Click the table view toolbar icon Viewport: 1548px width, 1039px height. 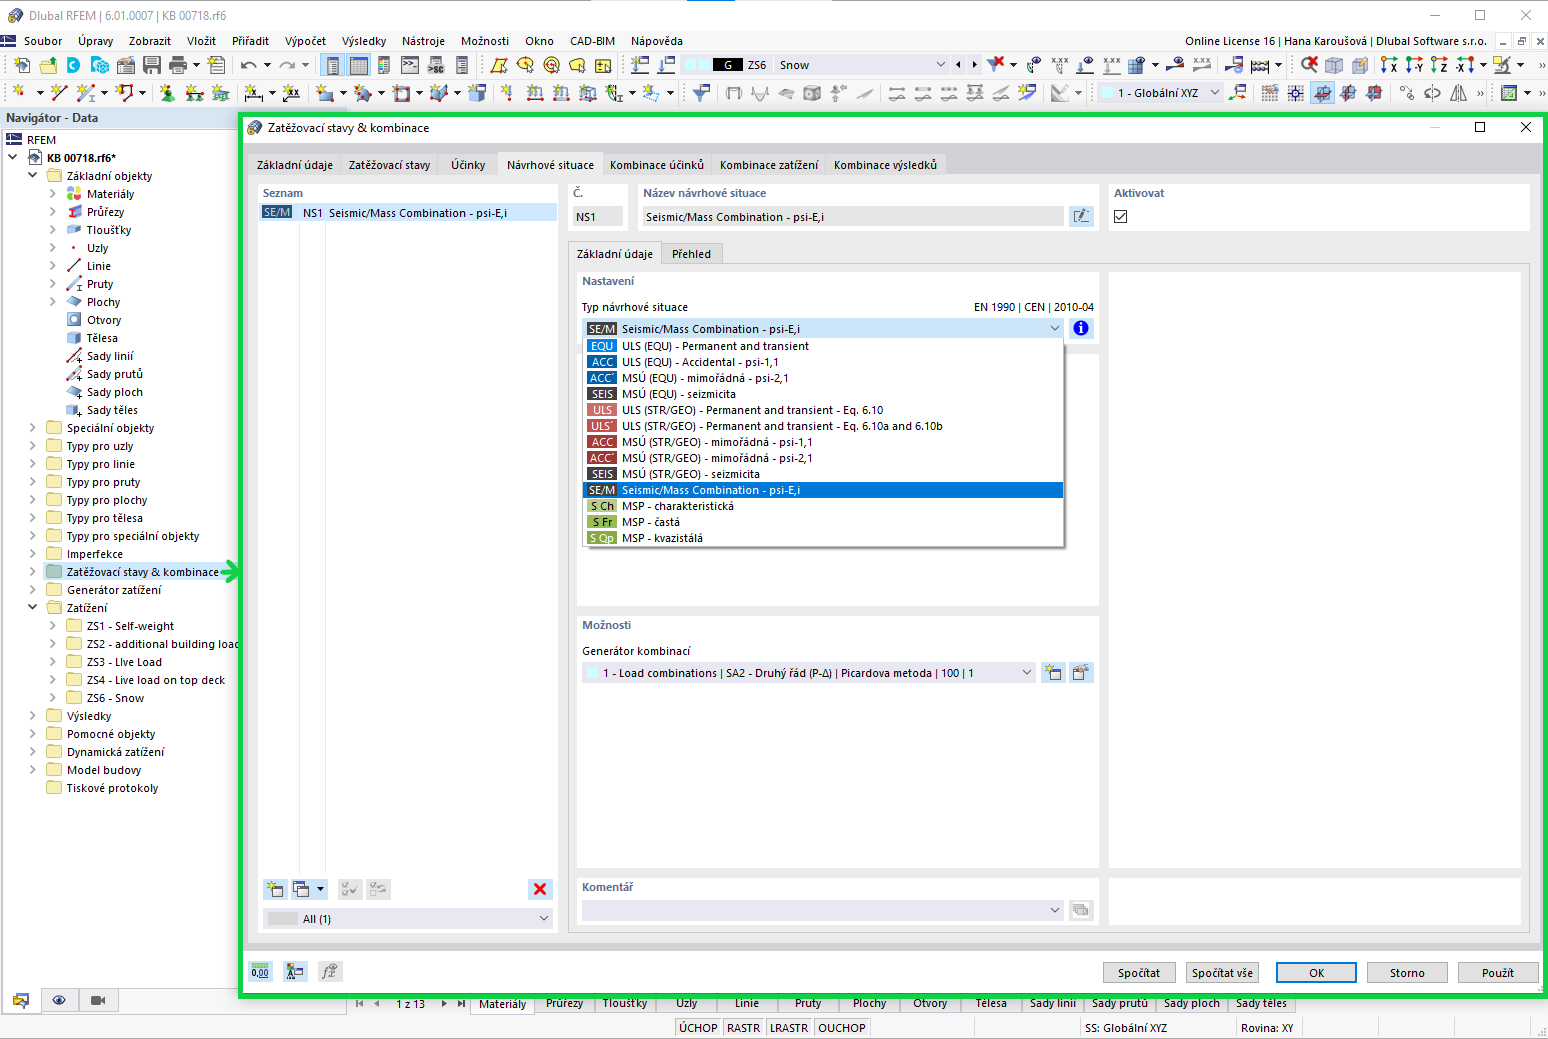358,65
